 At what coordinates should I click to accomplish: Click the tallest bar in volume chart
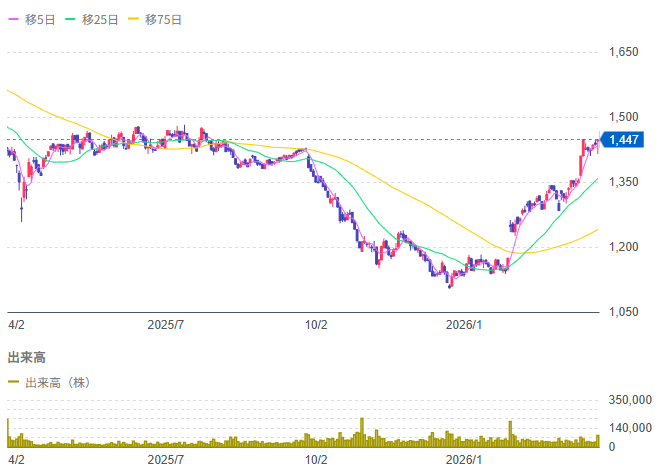(x=361, y=432)
